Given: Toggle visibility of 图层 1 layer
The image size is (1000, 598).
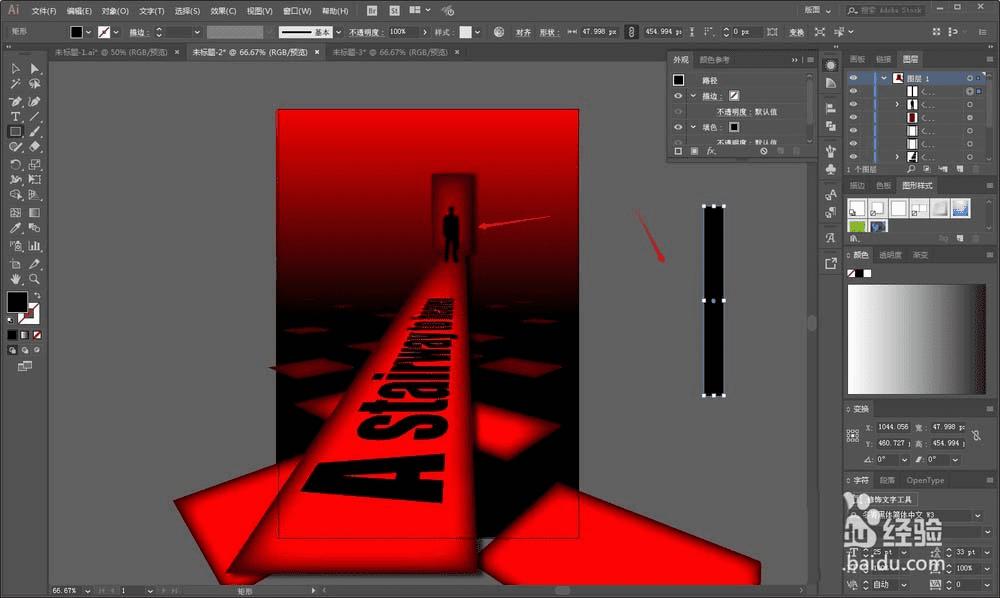Looking at the screenshot, I should [853, 77].
